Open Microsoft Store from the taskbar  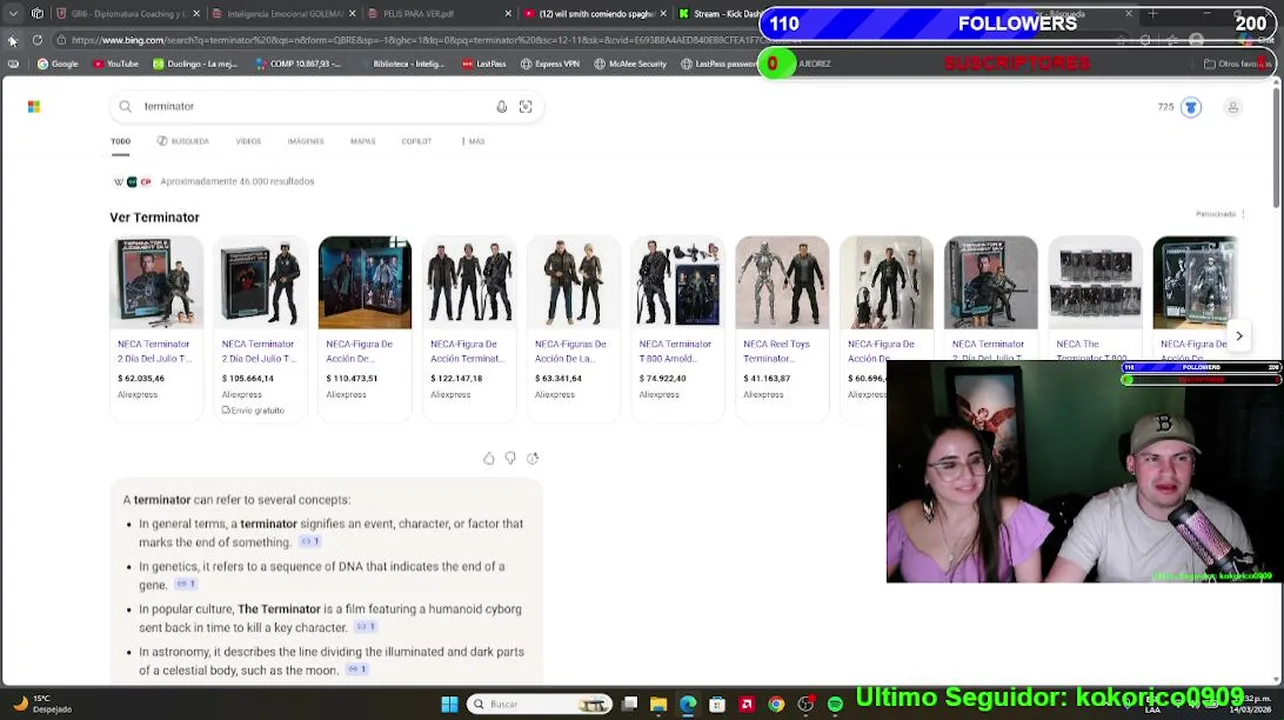tap(717, 704)
